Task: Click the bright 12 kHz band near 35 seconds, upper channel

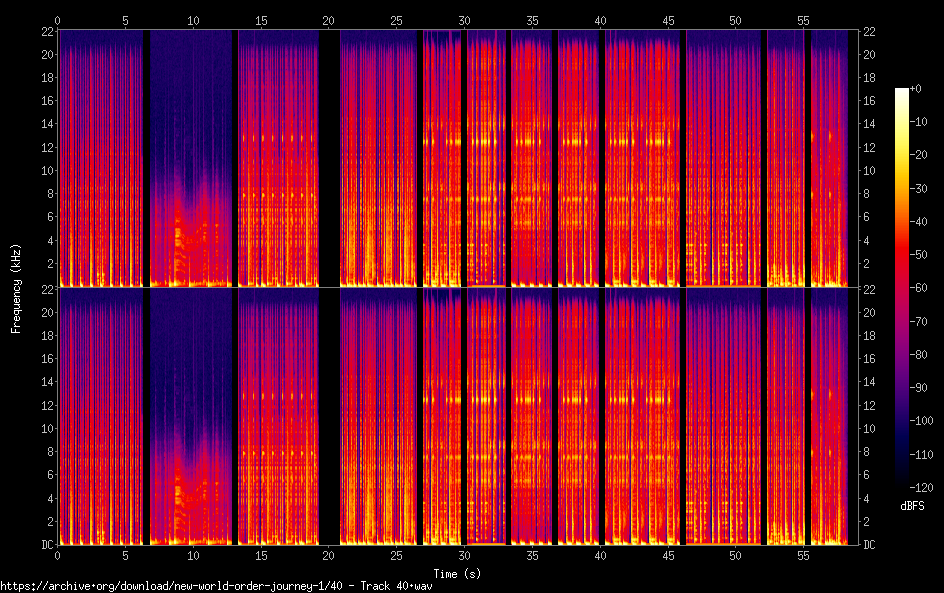Action: coord(528,141)
